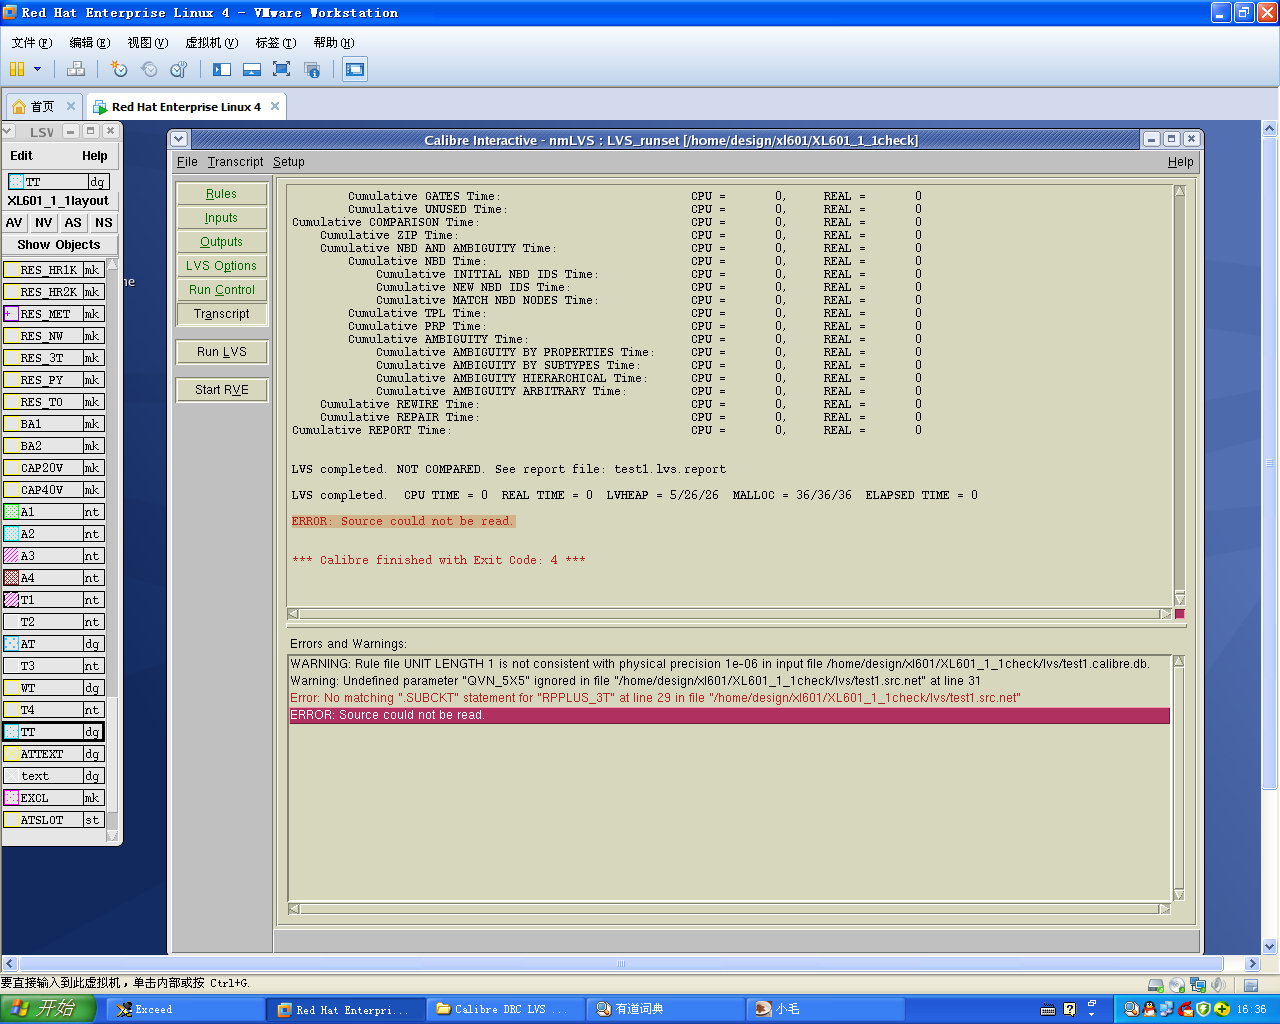Take a snapshot with the clock-star icon
1280x1024 pixels.
point(119,69)
